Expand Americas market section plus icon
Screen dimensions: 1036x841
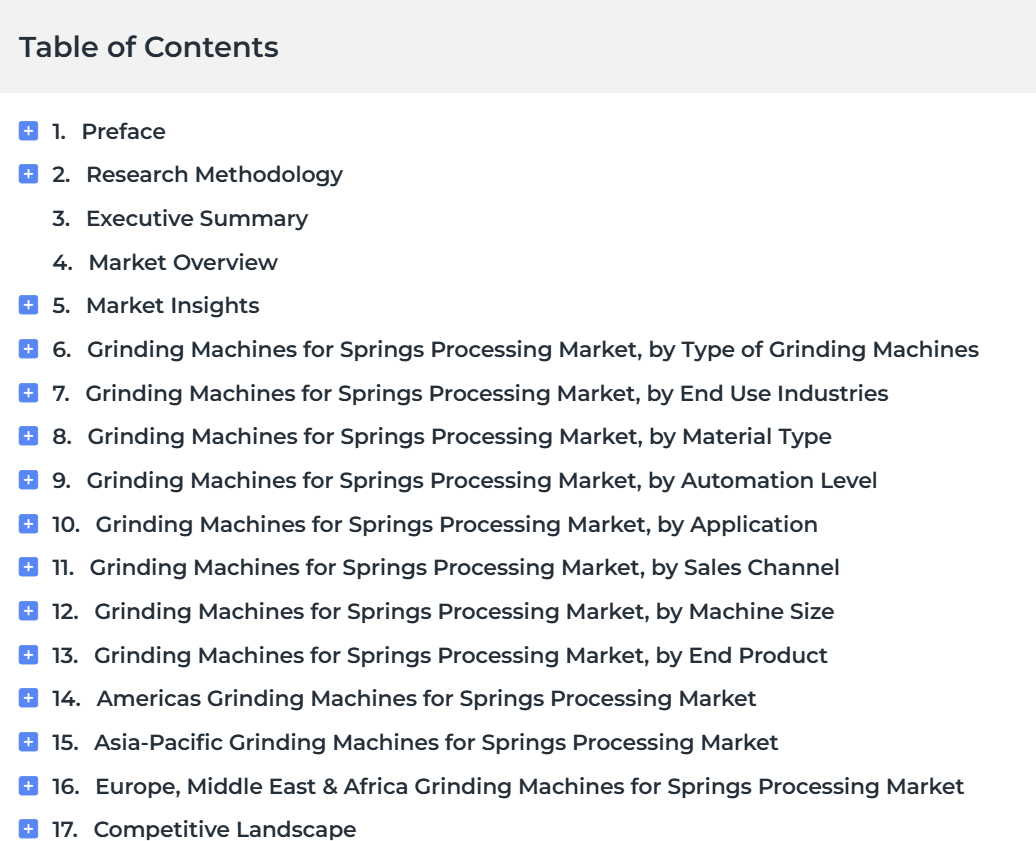[x=28, y=698]
